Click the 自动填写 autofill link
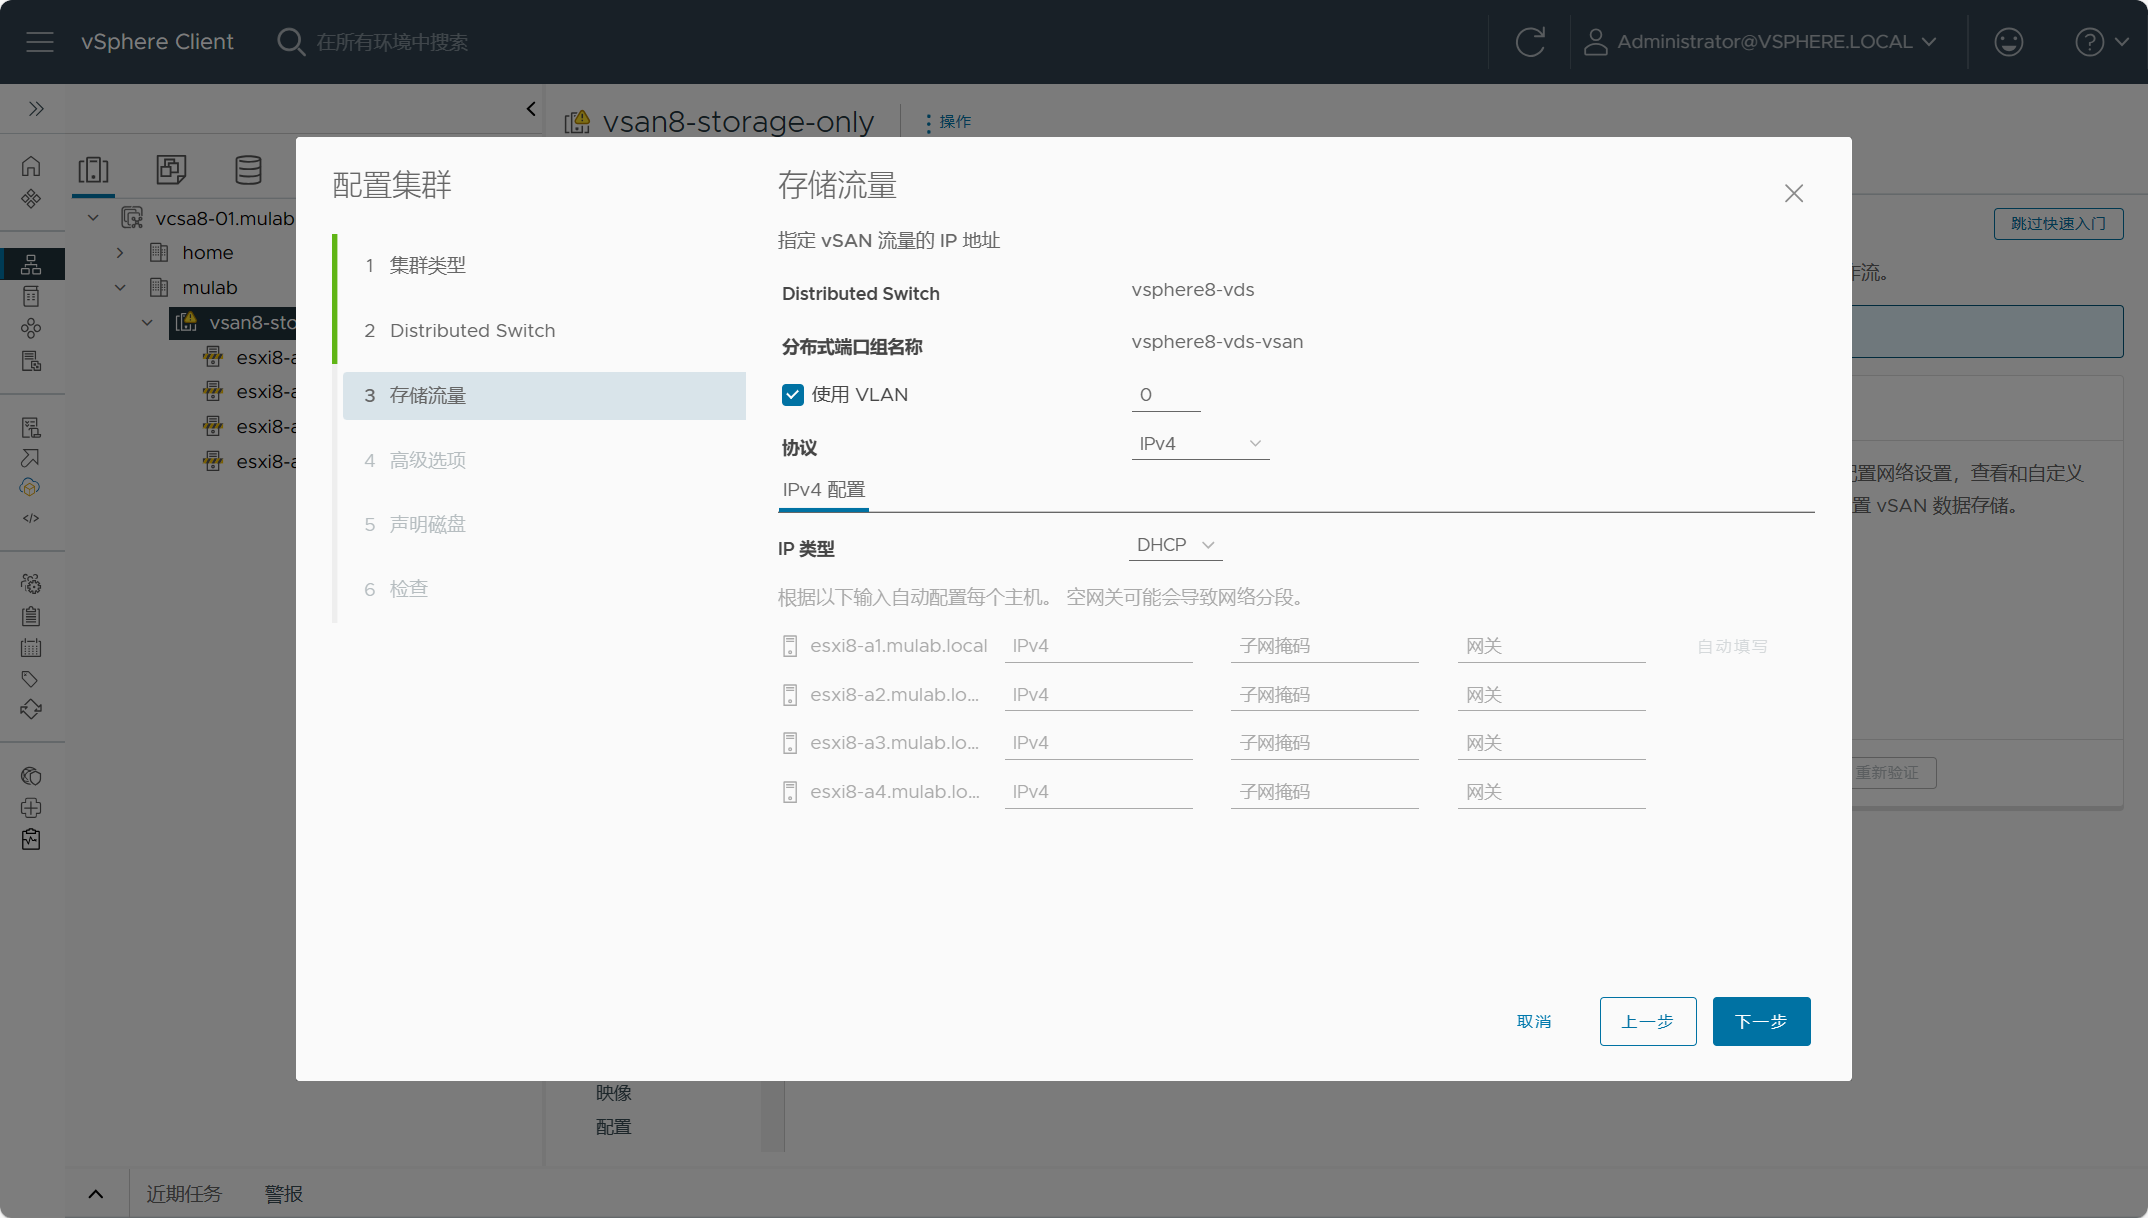The width and height of the screenshot is (2148, 1218). pos(1732,647)
